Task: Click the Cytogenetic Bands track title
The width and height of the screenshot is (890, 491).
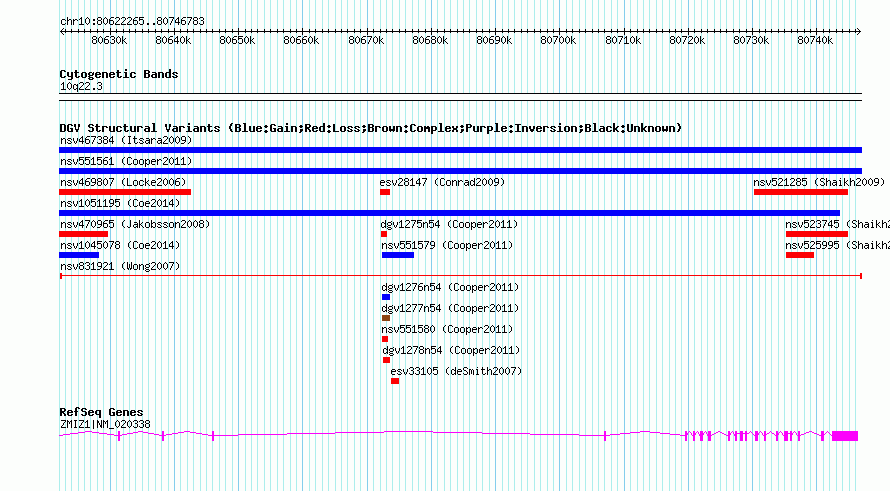Action: [x=119, y=74]
